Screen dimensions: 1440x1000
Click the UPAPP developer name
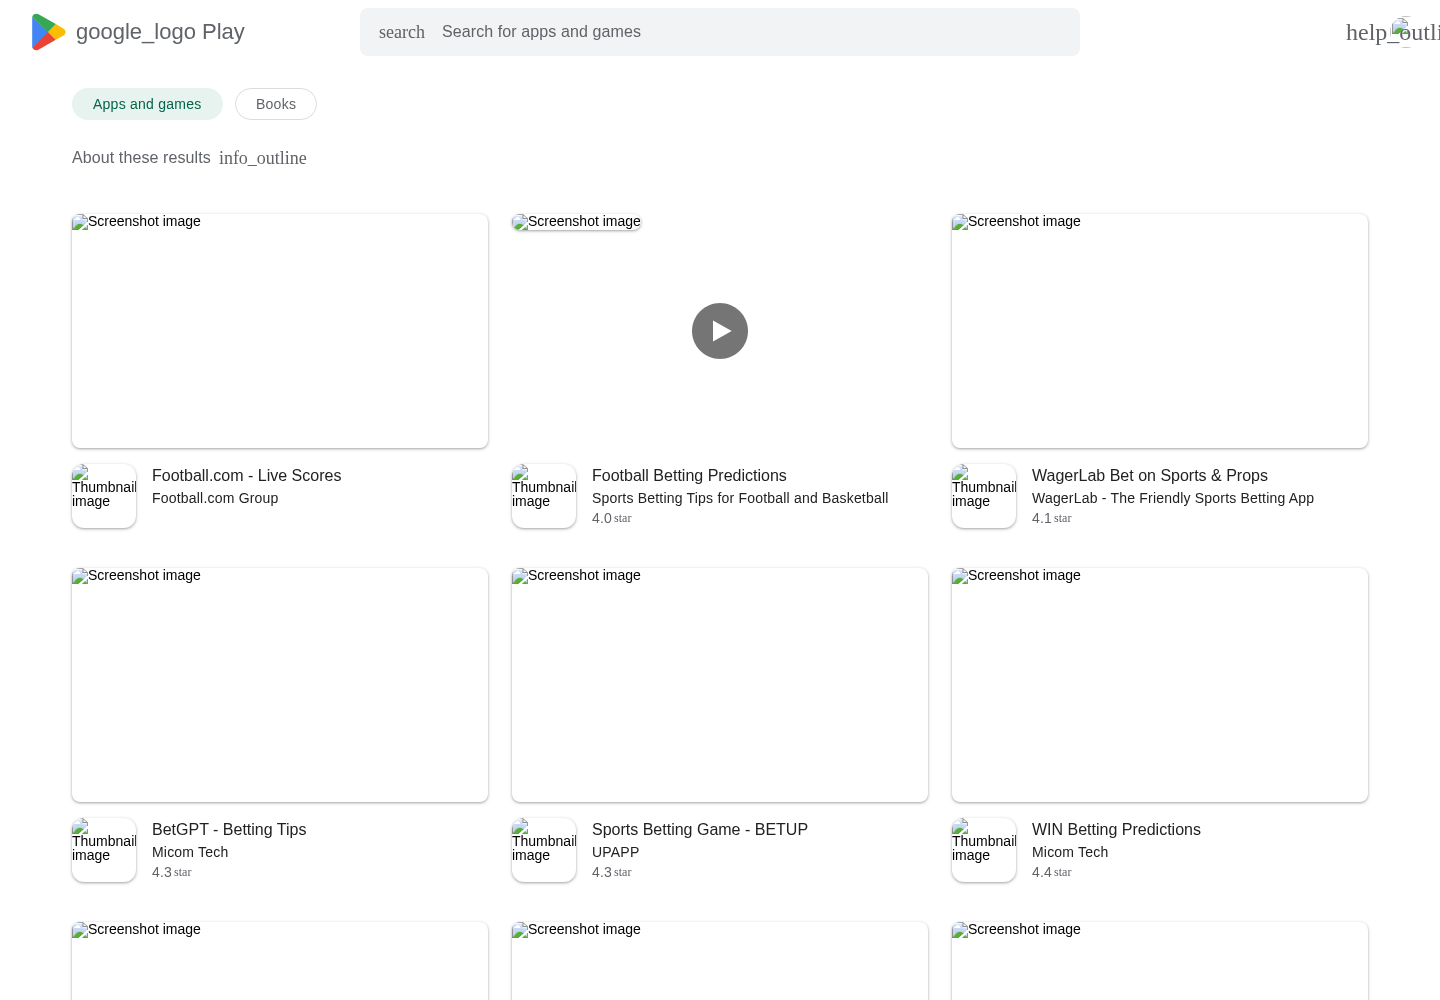point(615,852)
